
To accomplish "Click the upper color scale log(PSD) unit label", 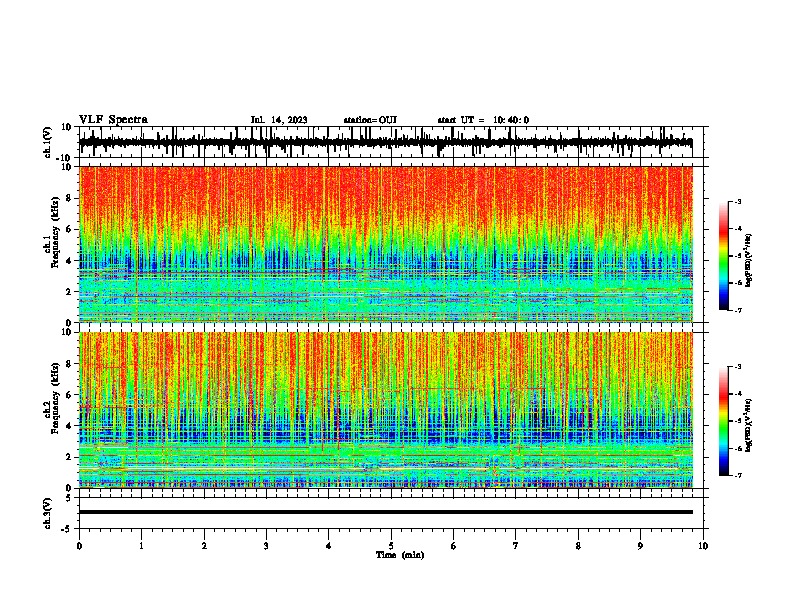I will click(x=749, y=260).
